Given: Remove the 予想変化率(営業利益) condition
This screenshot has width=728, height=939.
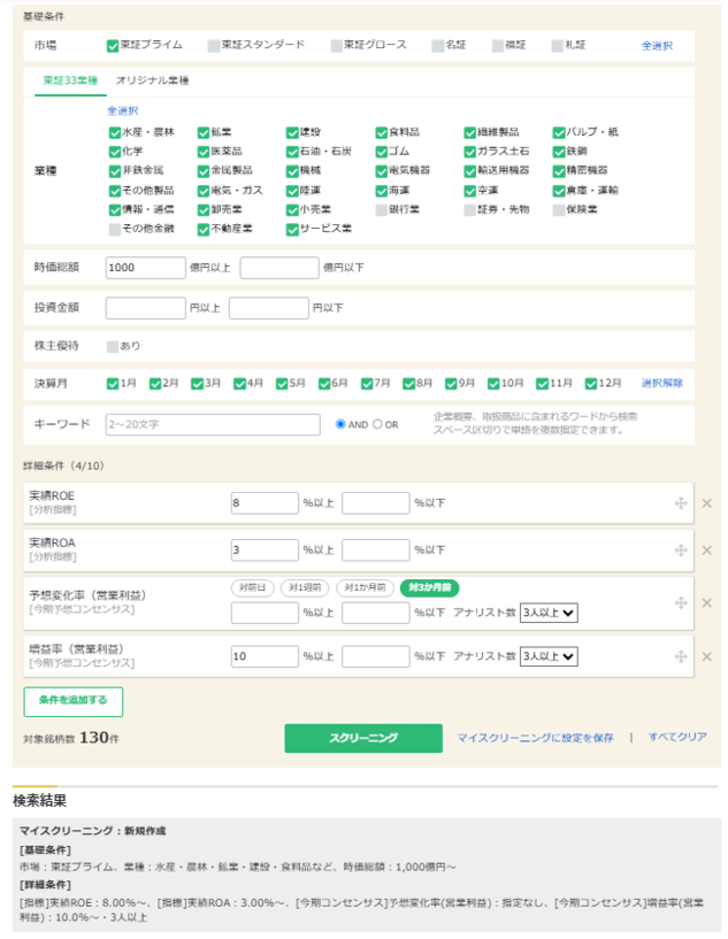Looking at the screenshot, I should pos(706,602).
